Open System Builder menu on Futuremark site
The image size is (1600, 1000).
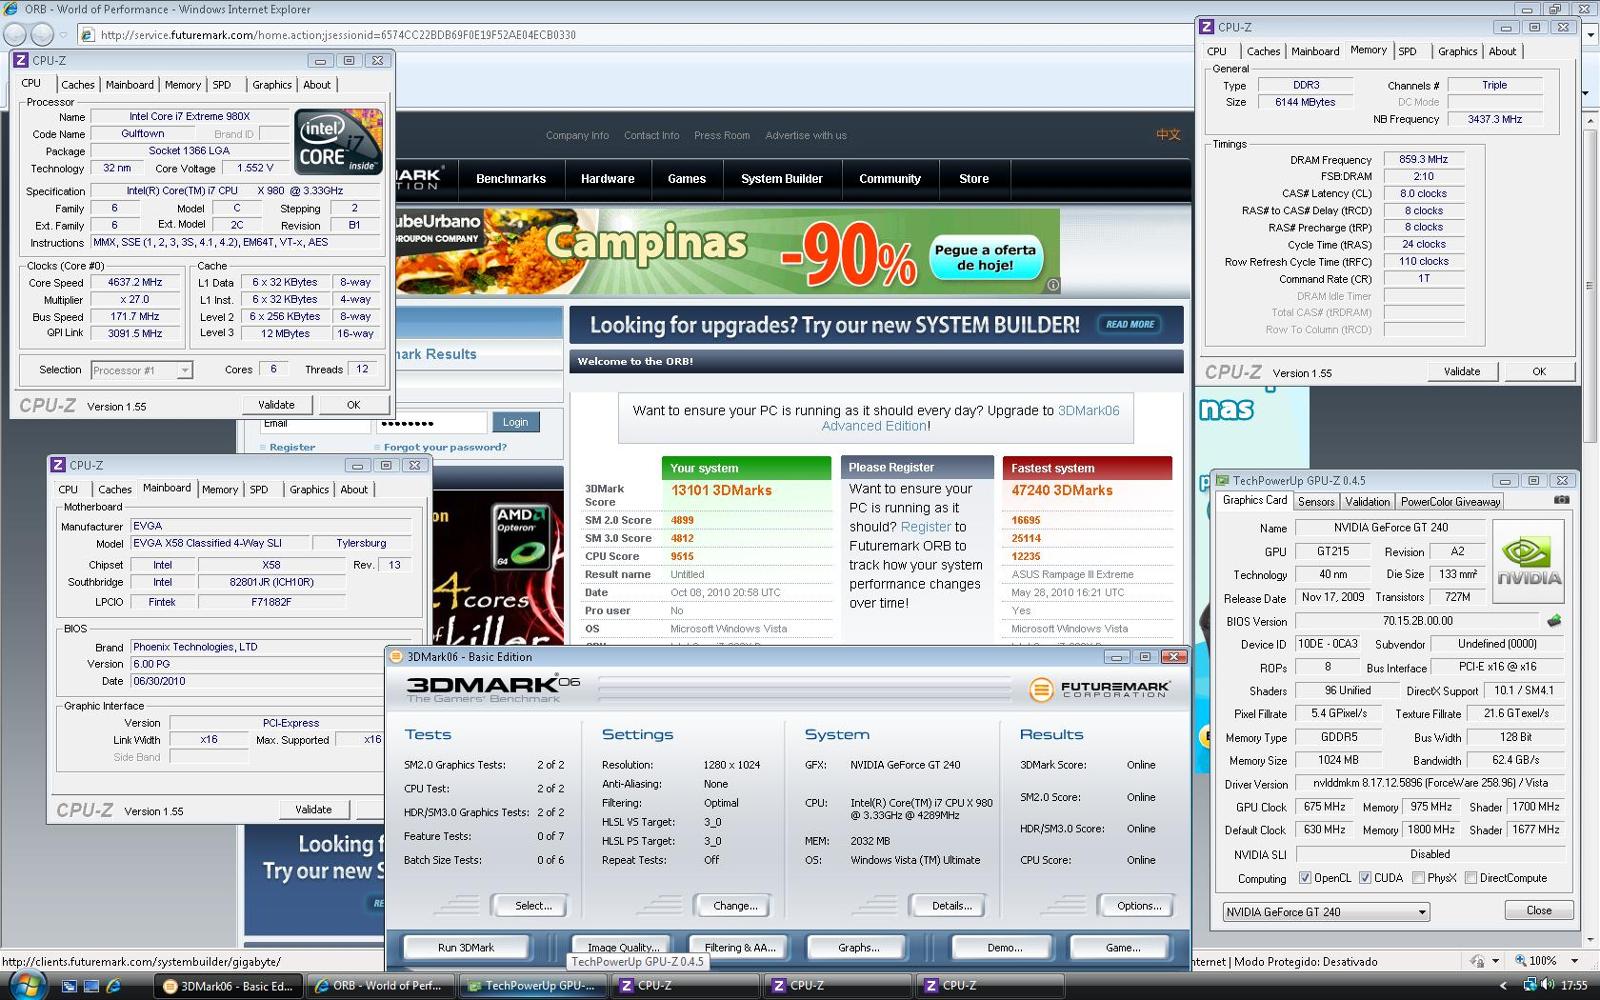[x=782, y=179]
